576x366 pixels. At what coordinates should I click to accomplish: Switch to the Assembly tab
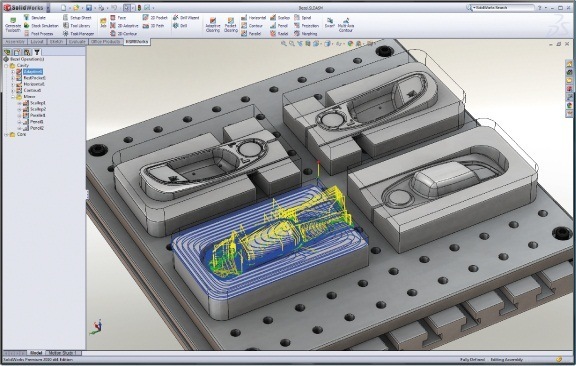(15, 42)
